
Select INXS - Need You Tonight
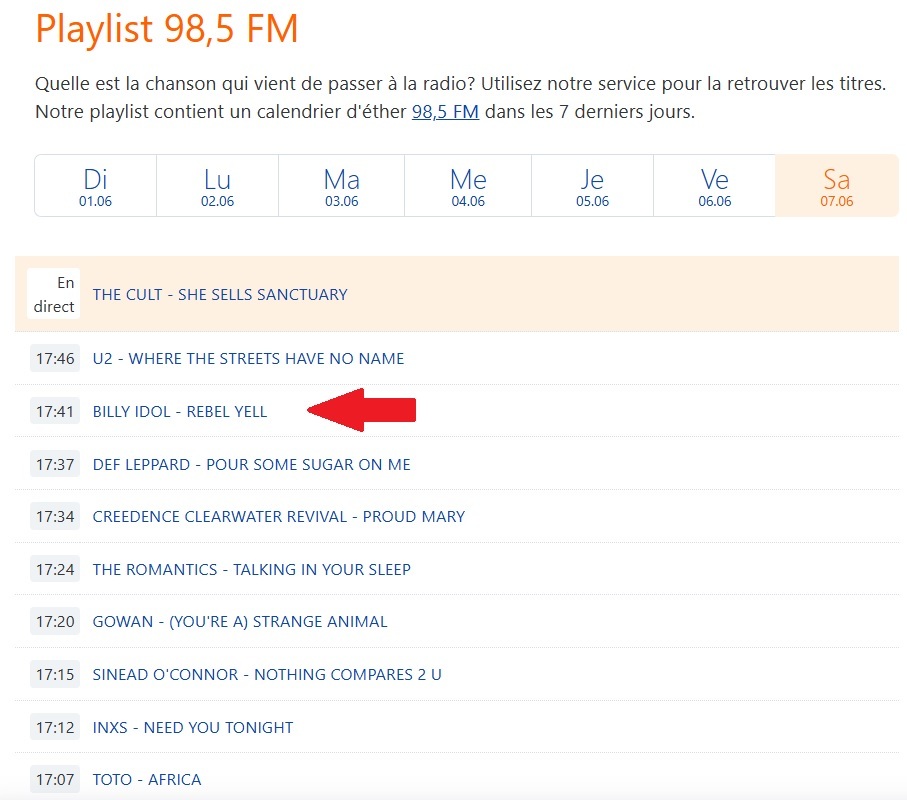click(193, 728)
